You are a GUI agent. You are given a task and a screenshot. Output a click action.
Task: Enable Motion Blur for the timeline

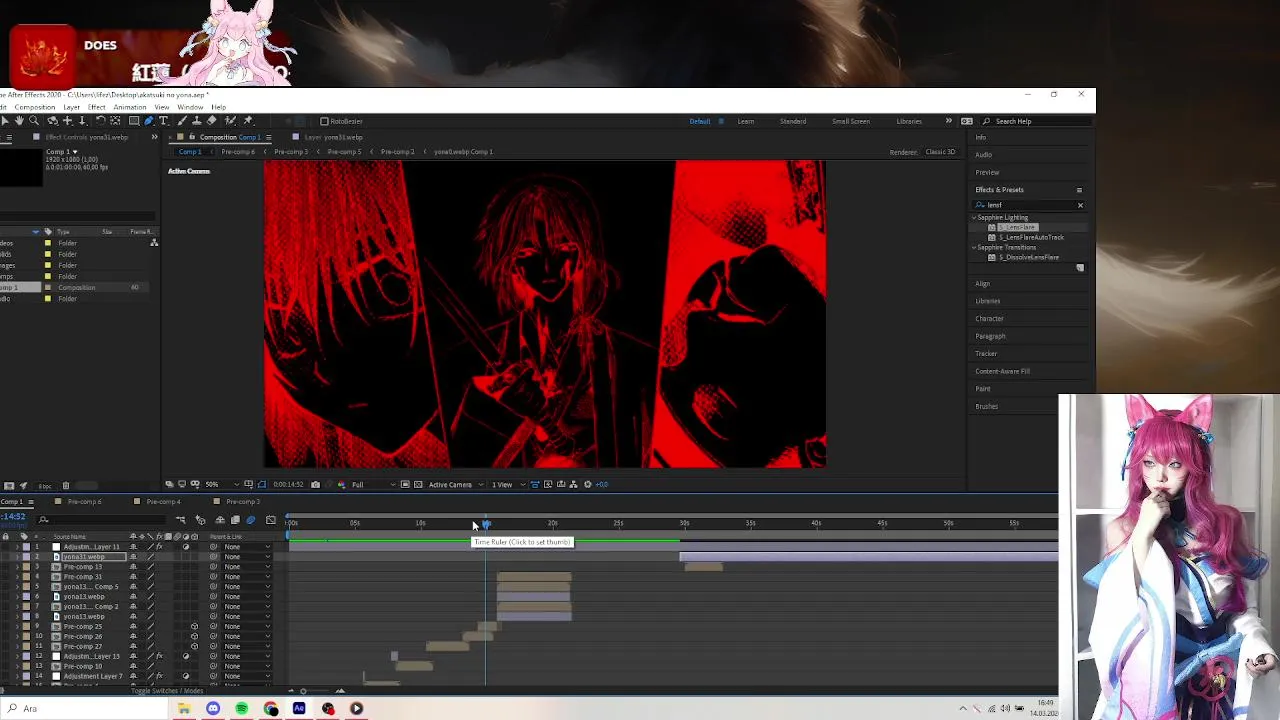pyautogui.click(x=250, y=520)
